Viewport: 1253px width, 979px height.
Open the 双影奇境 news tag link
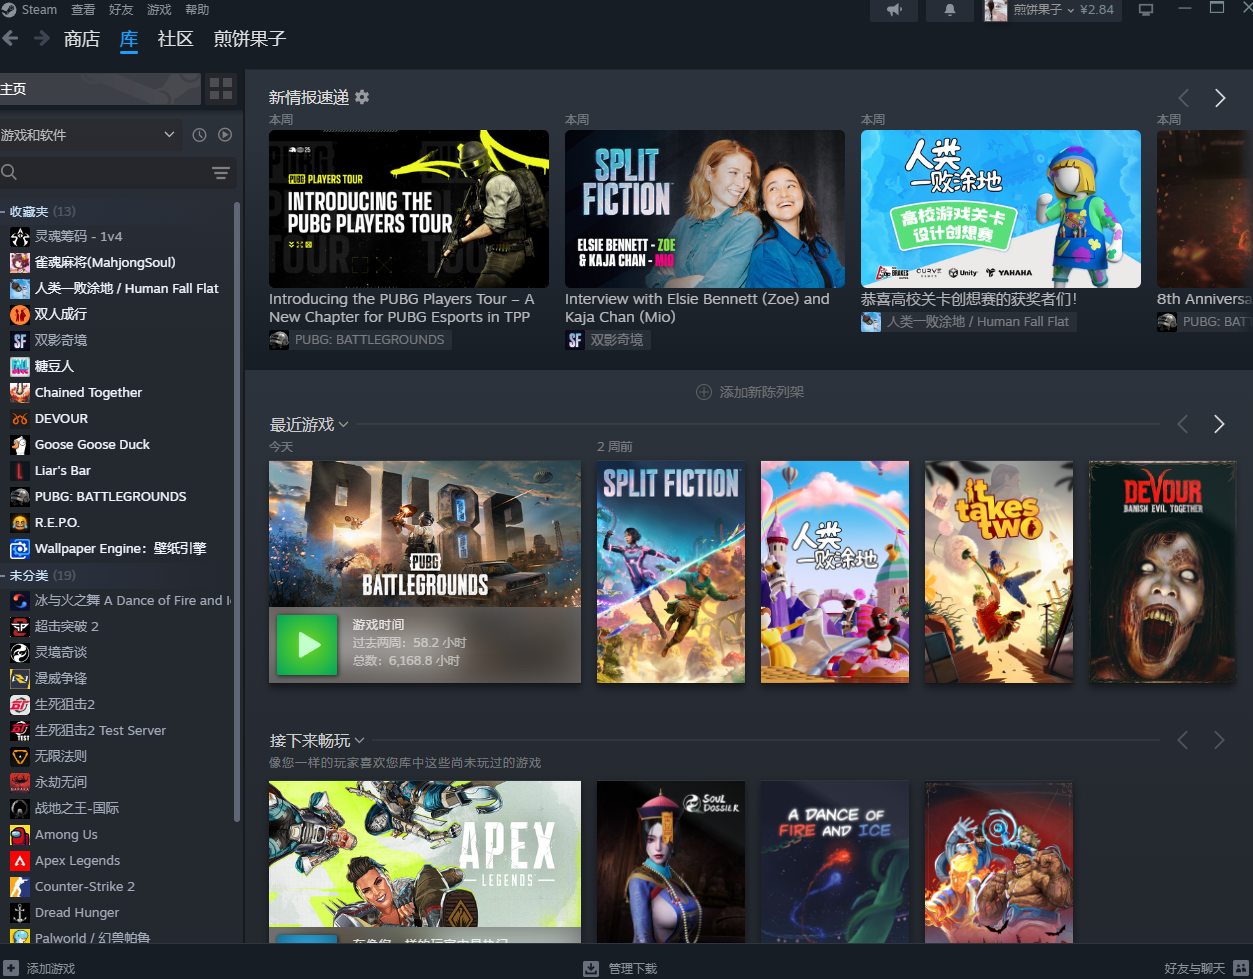click(x=608, y=340)
